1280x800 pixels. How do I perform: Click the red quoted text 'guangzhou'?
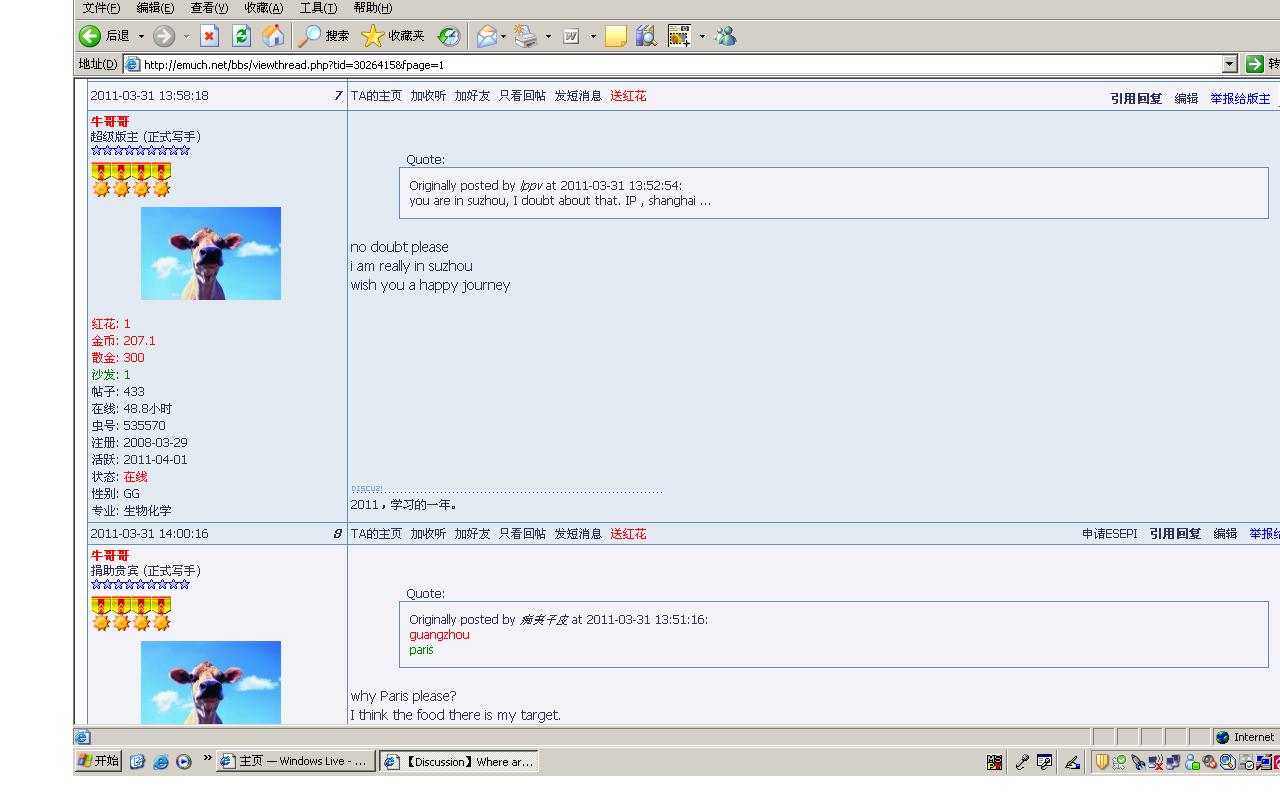pyautogui.click(x=439, y=635)
